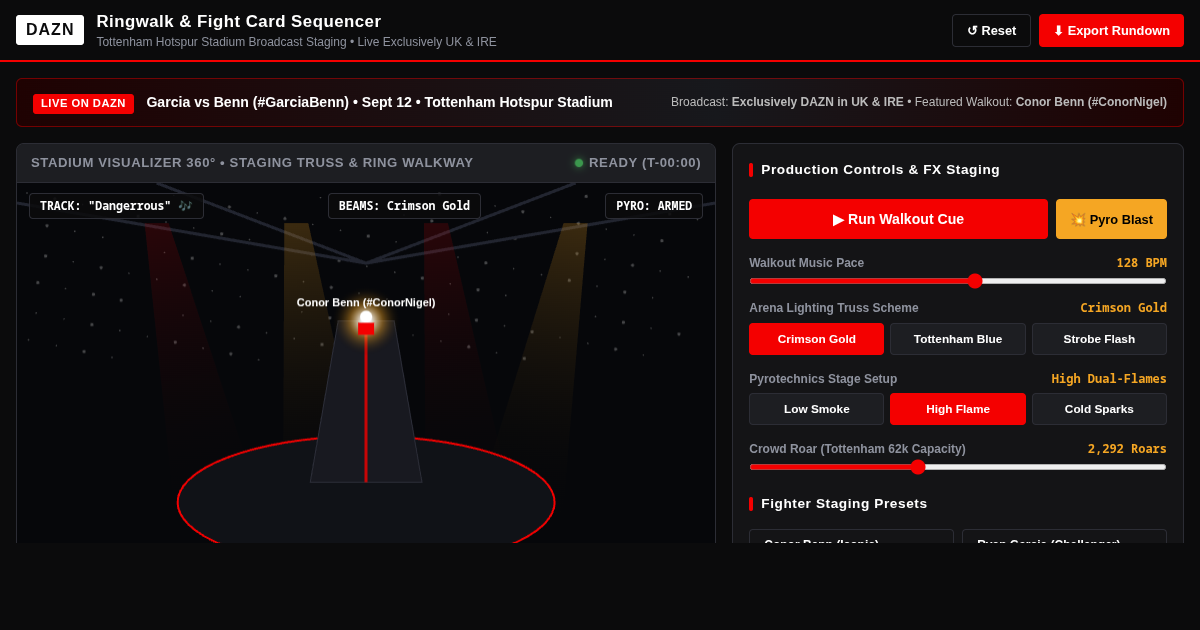Adjust the Crowd Roar slider
Screen dimensions: 1200x630
[958, 467]
